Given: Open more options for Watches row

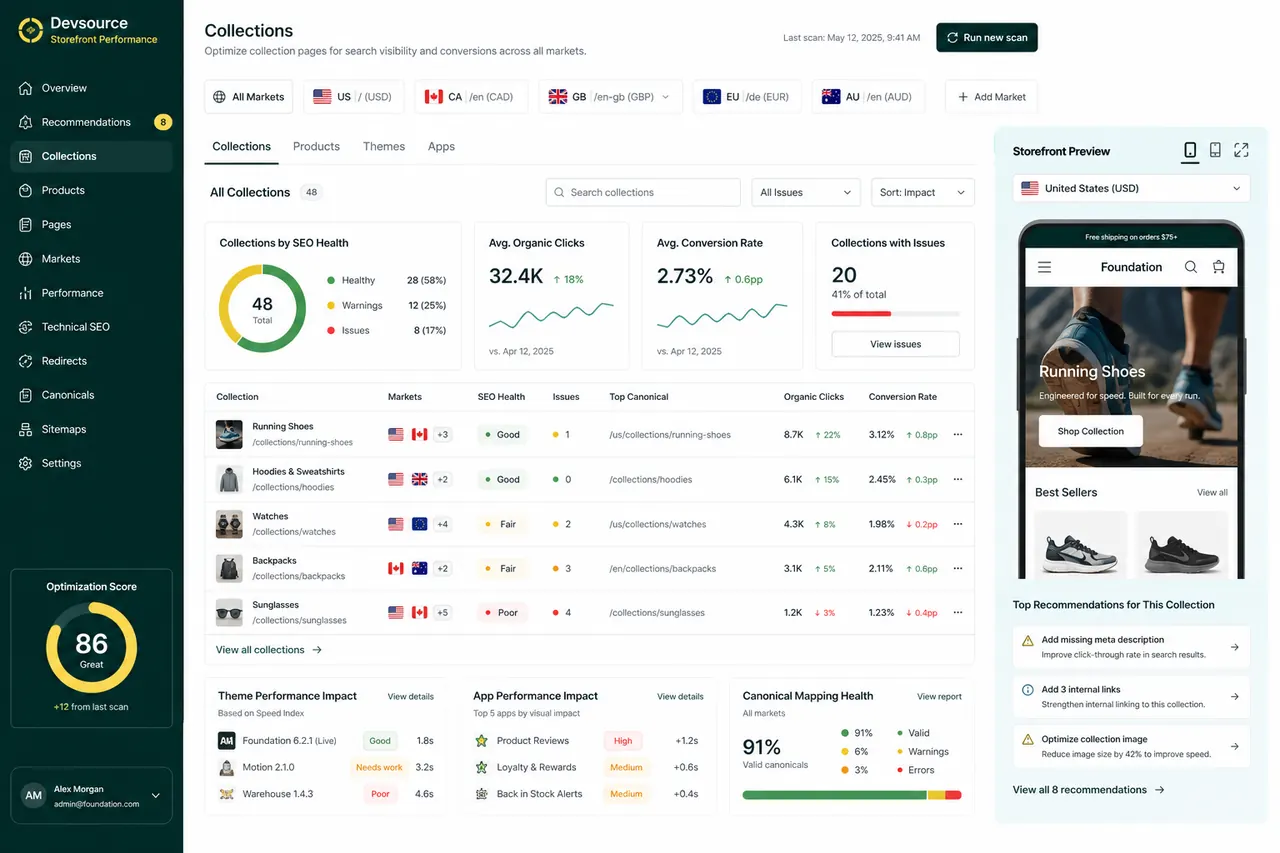Looking at the screenshot, I should point(958,524).
